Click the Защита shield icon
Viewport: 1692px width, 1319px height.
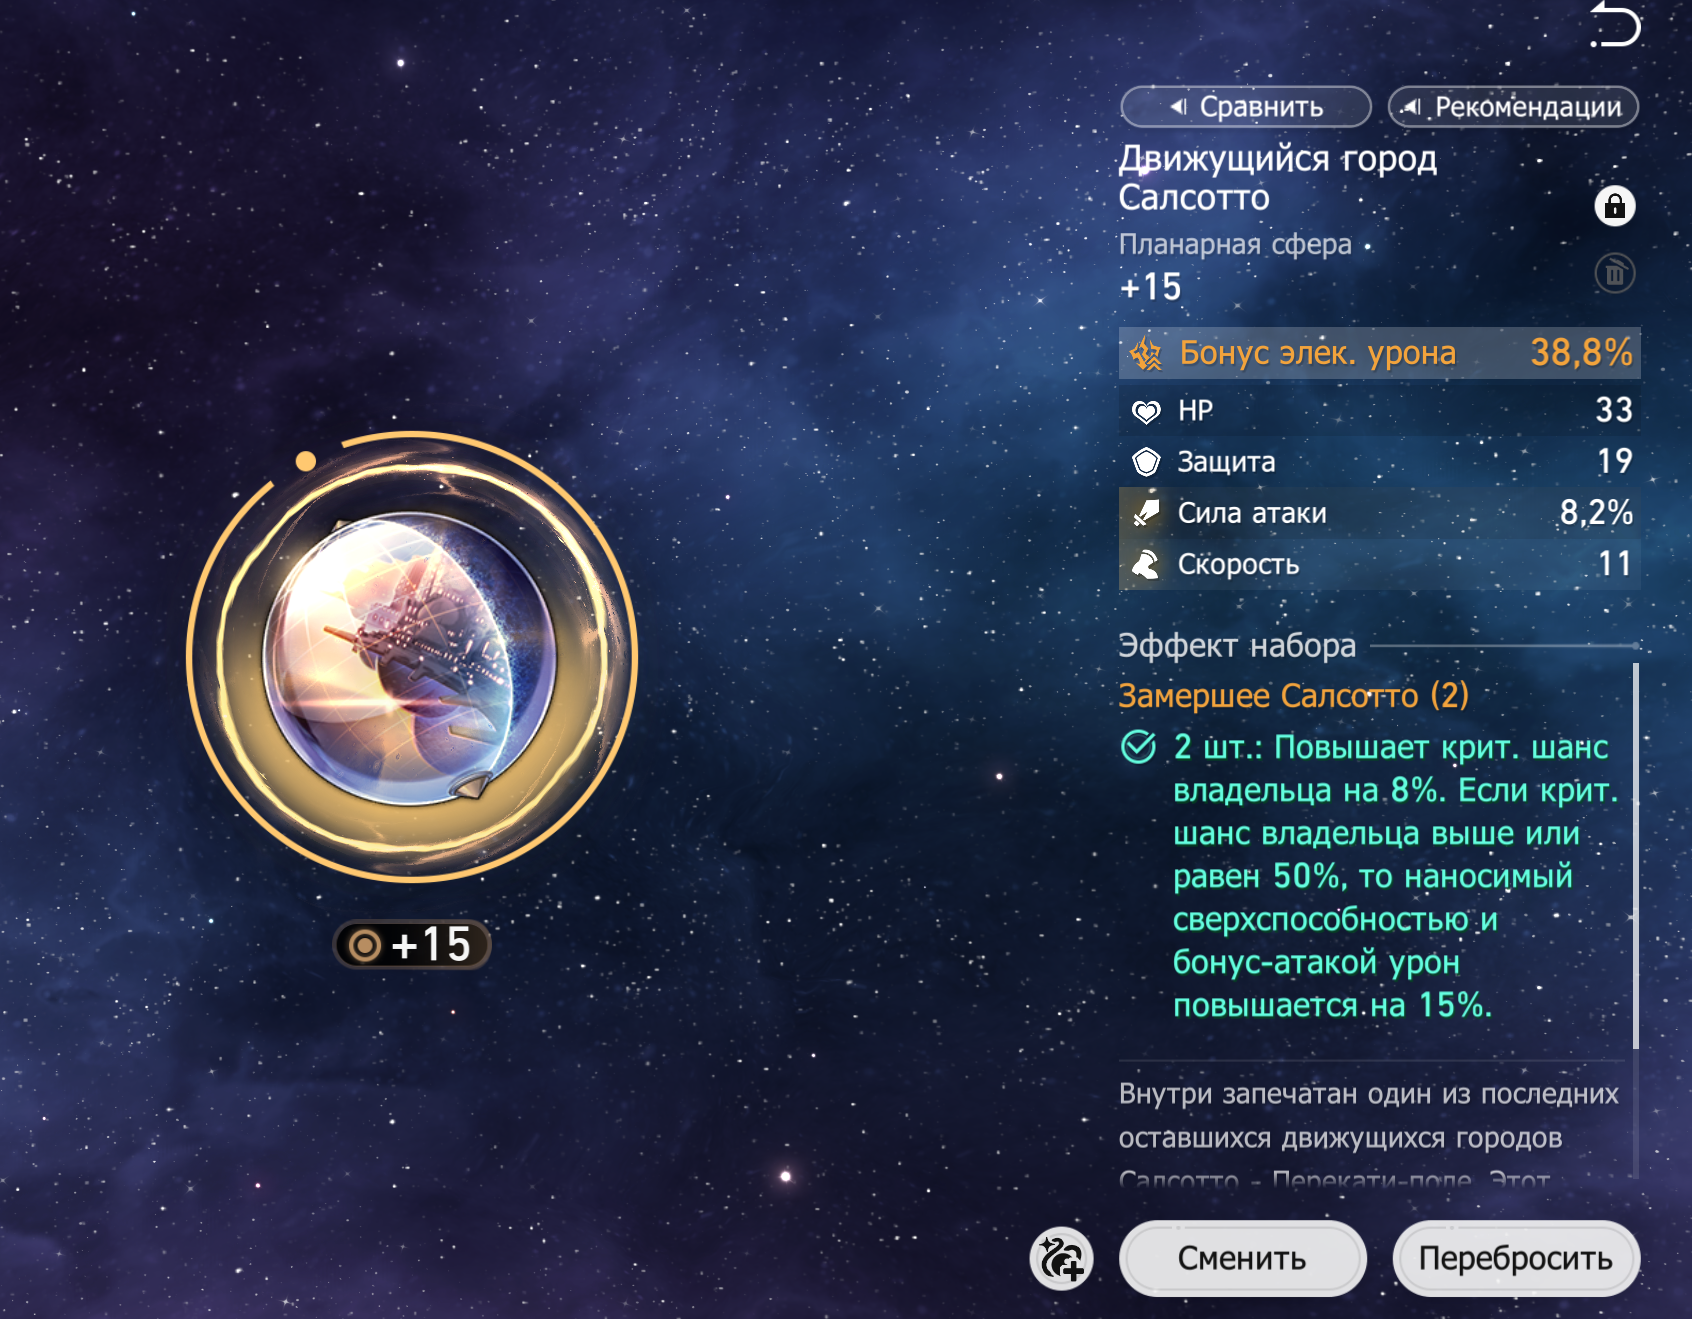(1146, 462)
